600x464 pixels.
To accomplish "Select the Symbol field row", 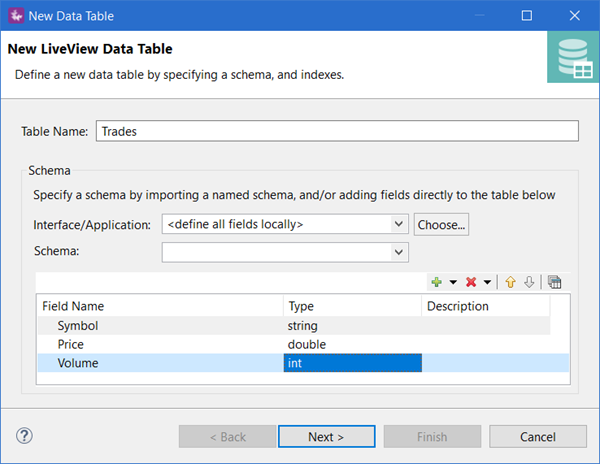I will point(78,326).
